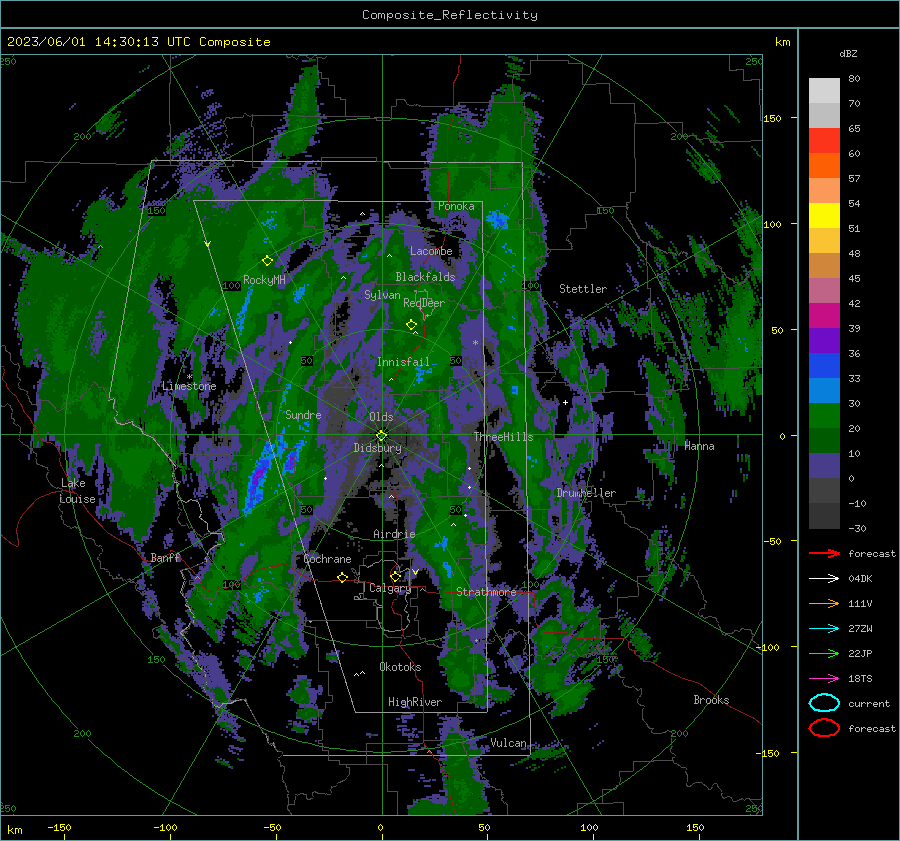Click the Stettler city label
The image size is (900, 841).
[x=583, y=289]
